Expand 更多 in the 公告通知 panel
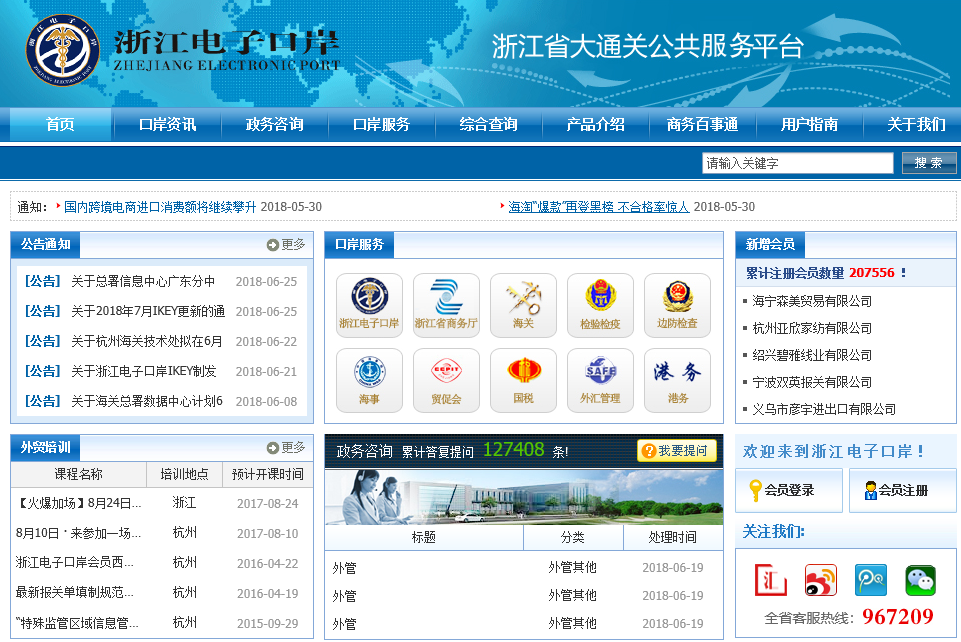Viewport: 961px width, 642px height. click(x=286, y=245)
